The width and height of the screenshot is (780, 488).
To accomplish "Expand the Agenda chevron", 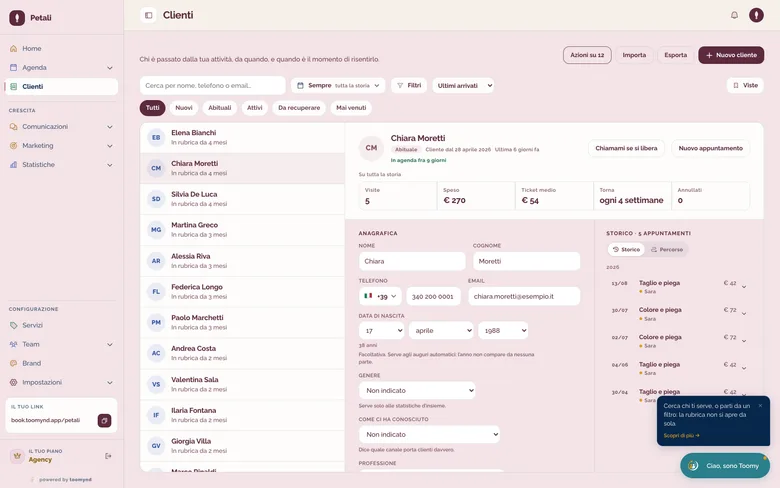I will (109, 68).
